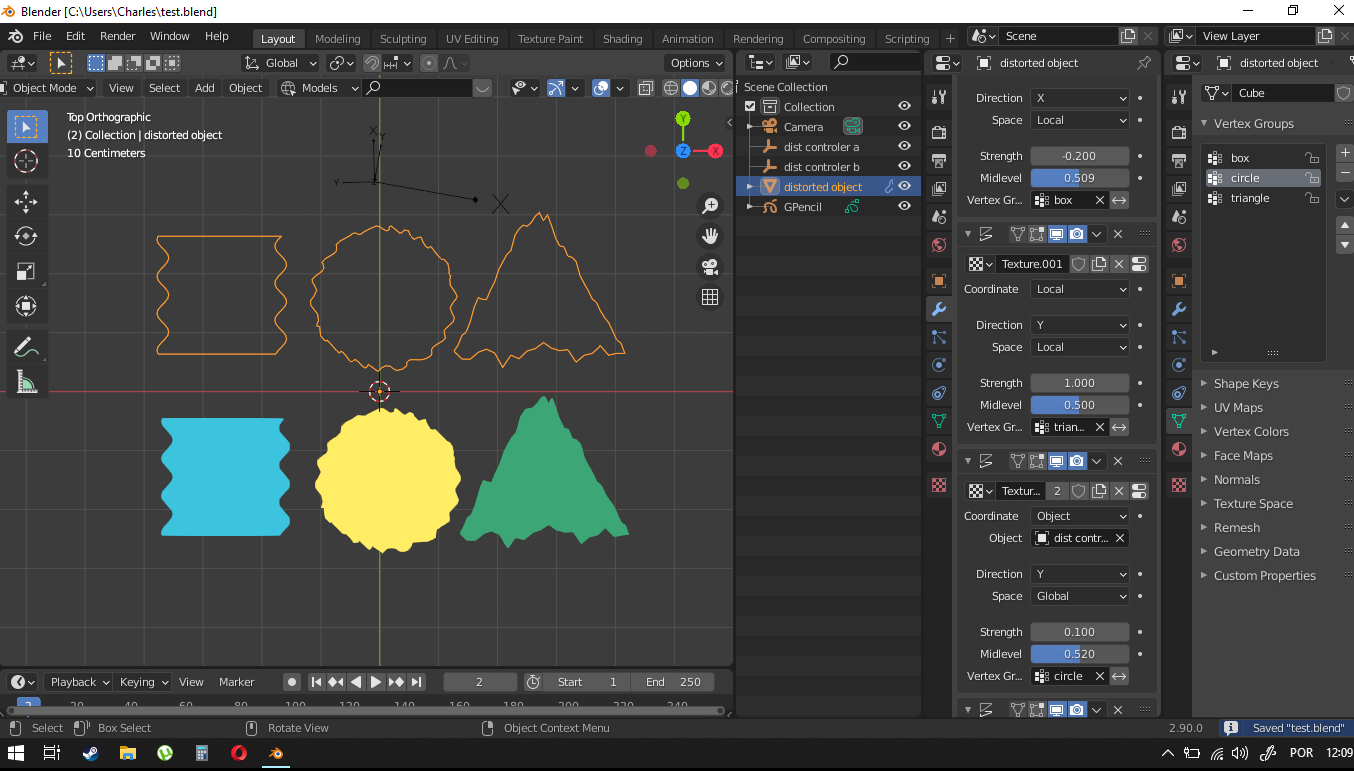The width and height of the screenshot is (1354, 772).
Task: Select the Measure tool
Action: click(x=26, y=382)
